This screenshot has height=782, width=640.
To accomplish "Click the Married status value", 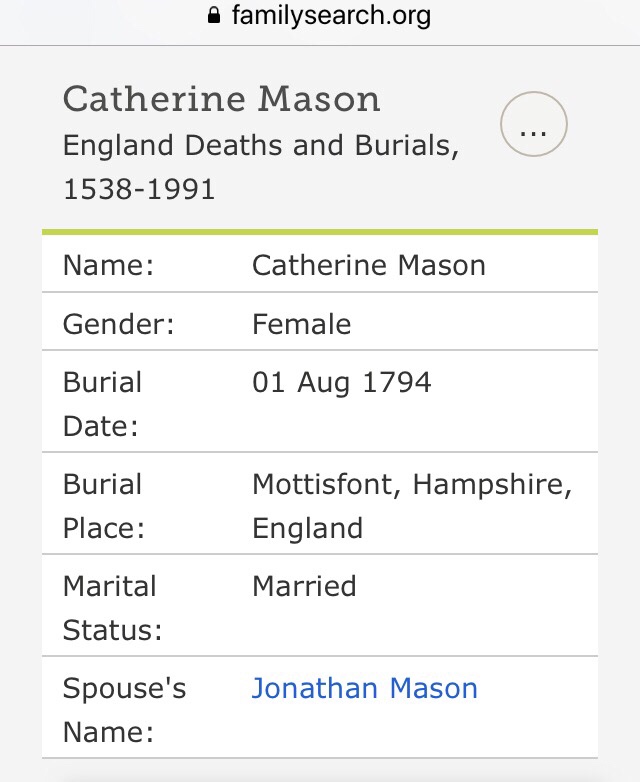I will (x=304, y=586).
